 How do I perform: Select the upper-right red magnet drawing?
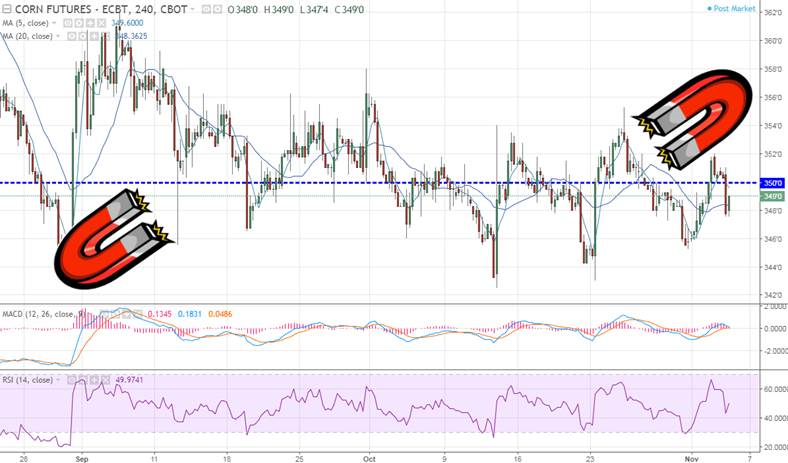[696, 116]
